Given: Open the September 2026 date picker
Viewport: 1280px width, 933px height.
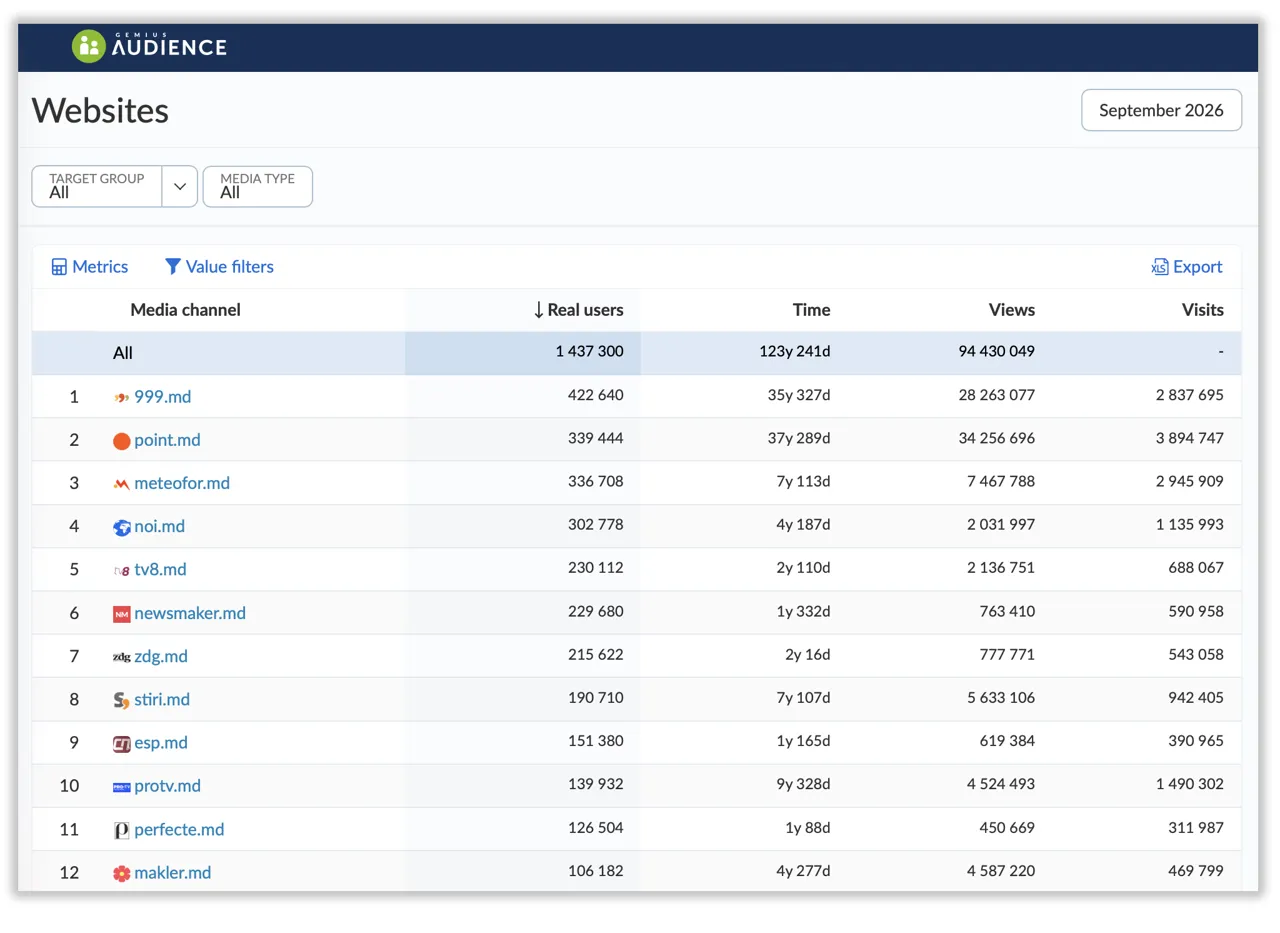Looking at the screenshot, I should (1161, 110).
